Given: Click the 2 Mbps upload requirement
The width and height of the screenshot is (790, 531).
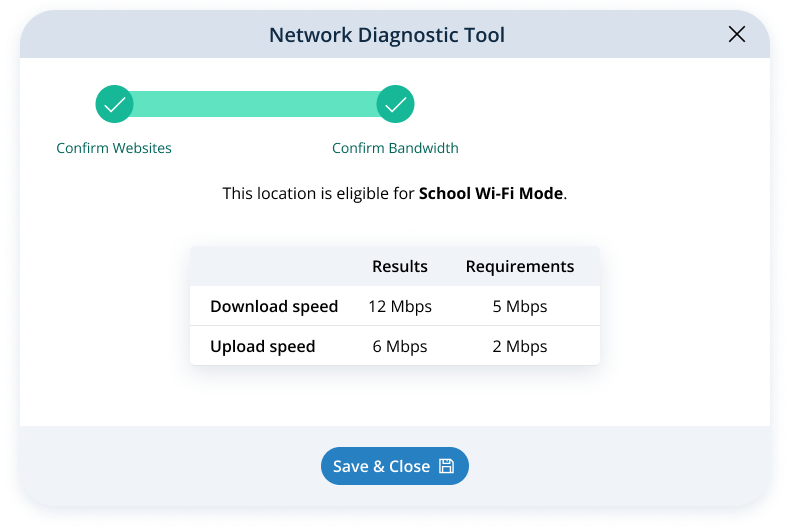Looking at the screenshot, I should point(520,347).
